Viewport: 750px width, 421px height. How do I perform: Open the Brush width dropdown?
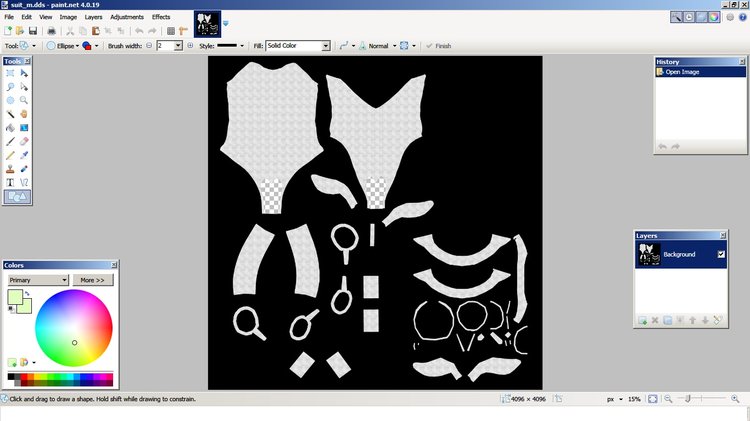tap(178, 45)
